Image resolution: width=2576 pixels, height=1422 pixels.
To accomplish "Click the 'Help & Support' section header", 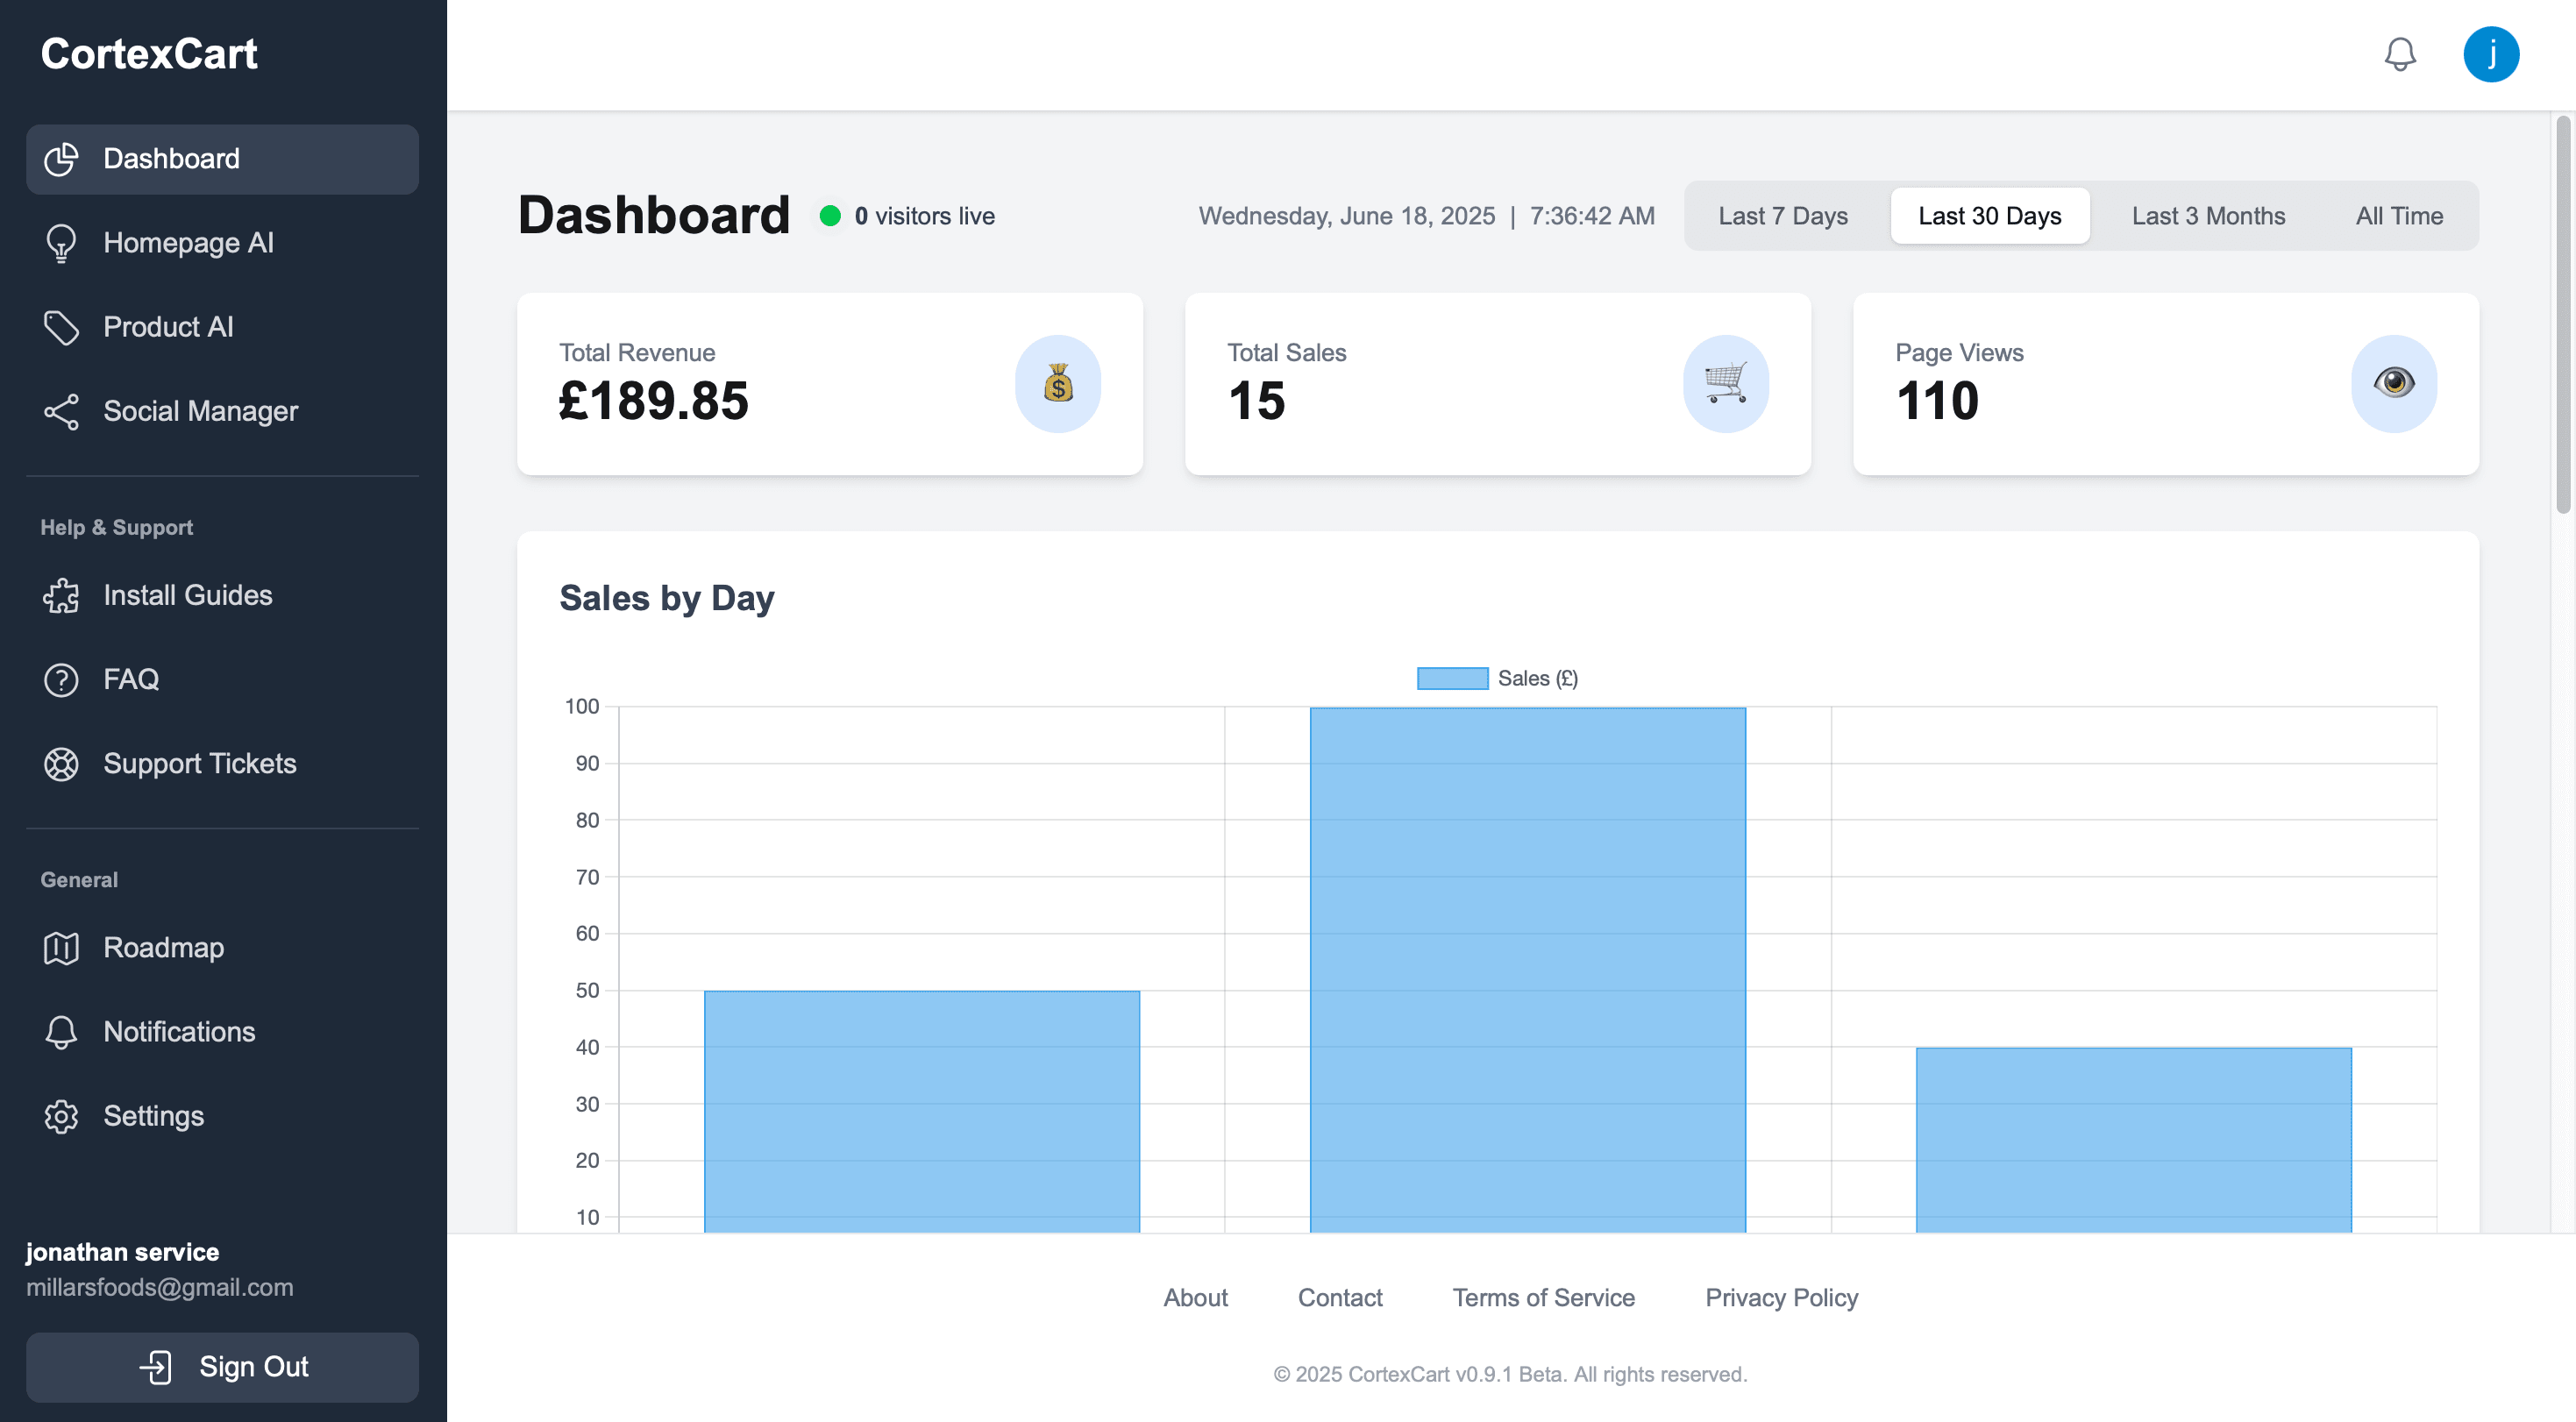I will 116,527.
